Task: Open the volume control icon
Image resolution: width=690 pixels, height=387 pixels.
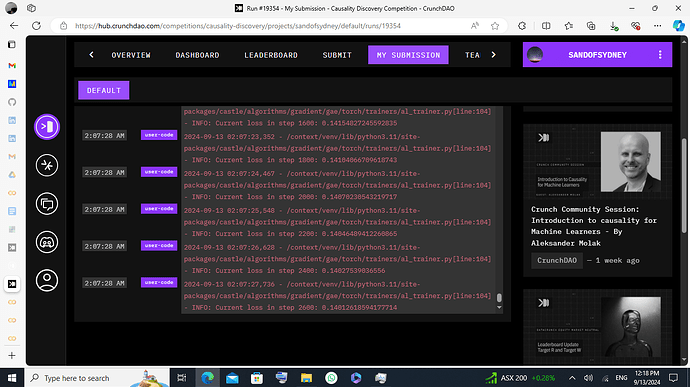Action: click(x=588, y=378)
